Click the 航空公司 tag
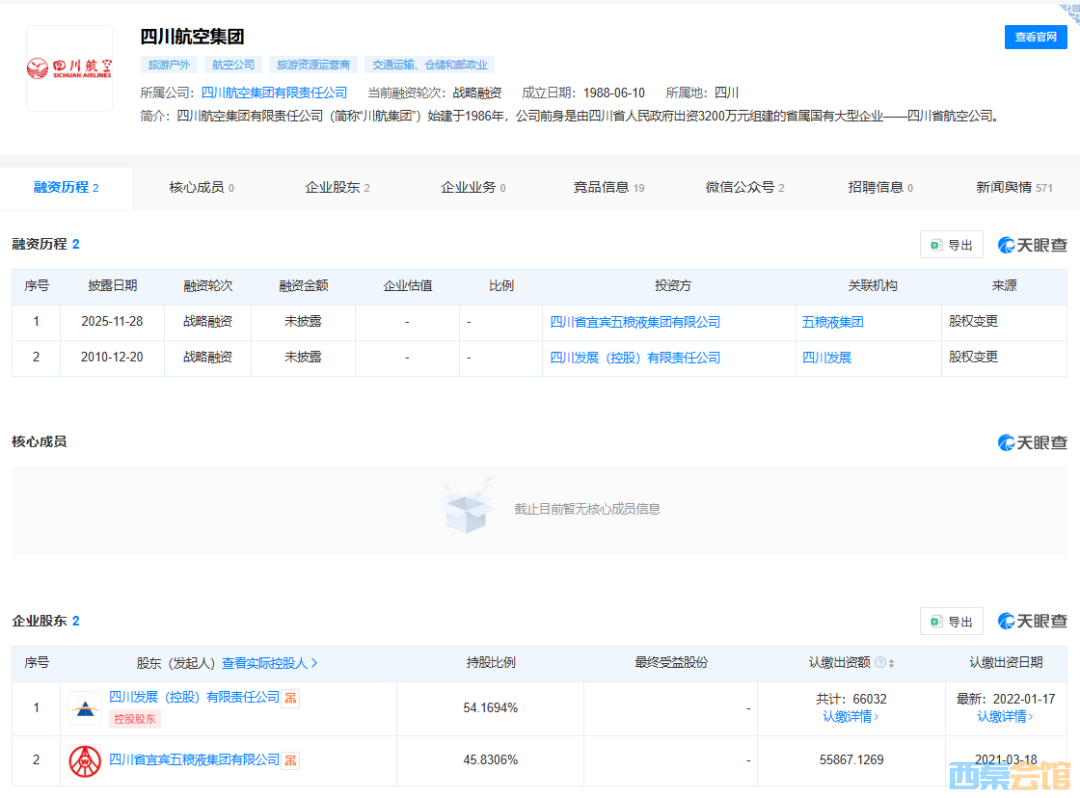 point(233,65)
